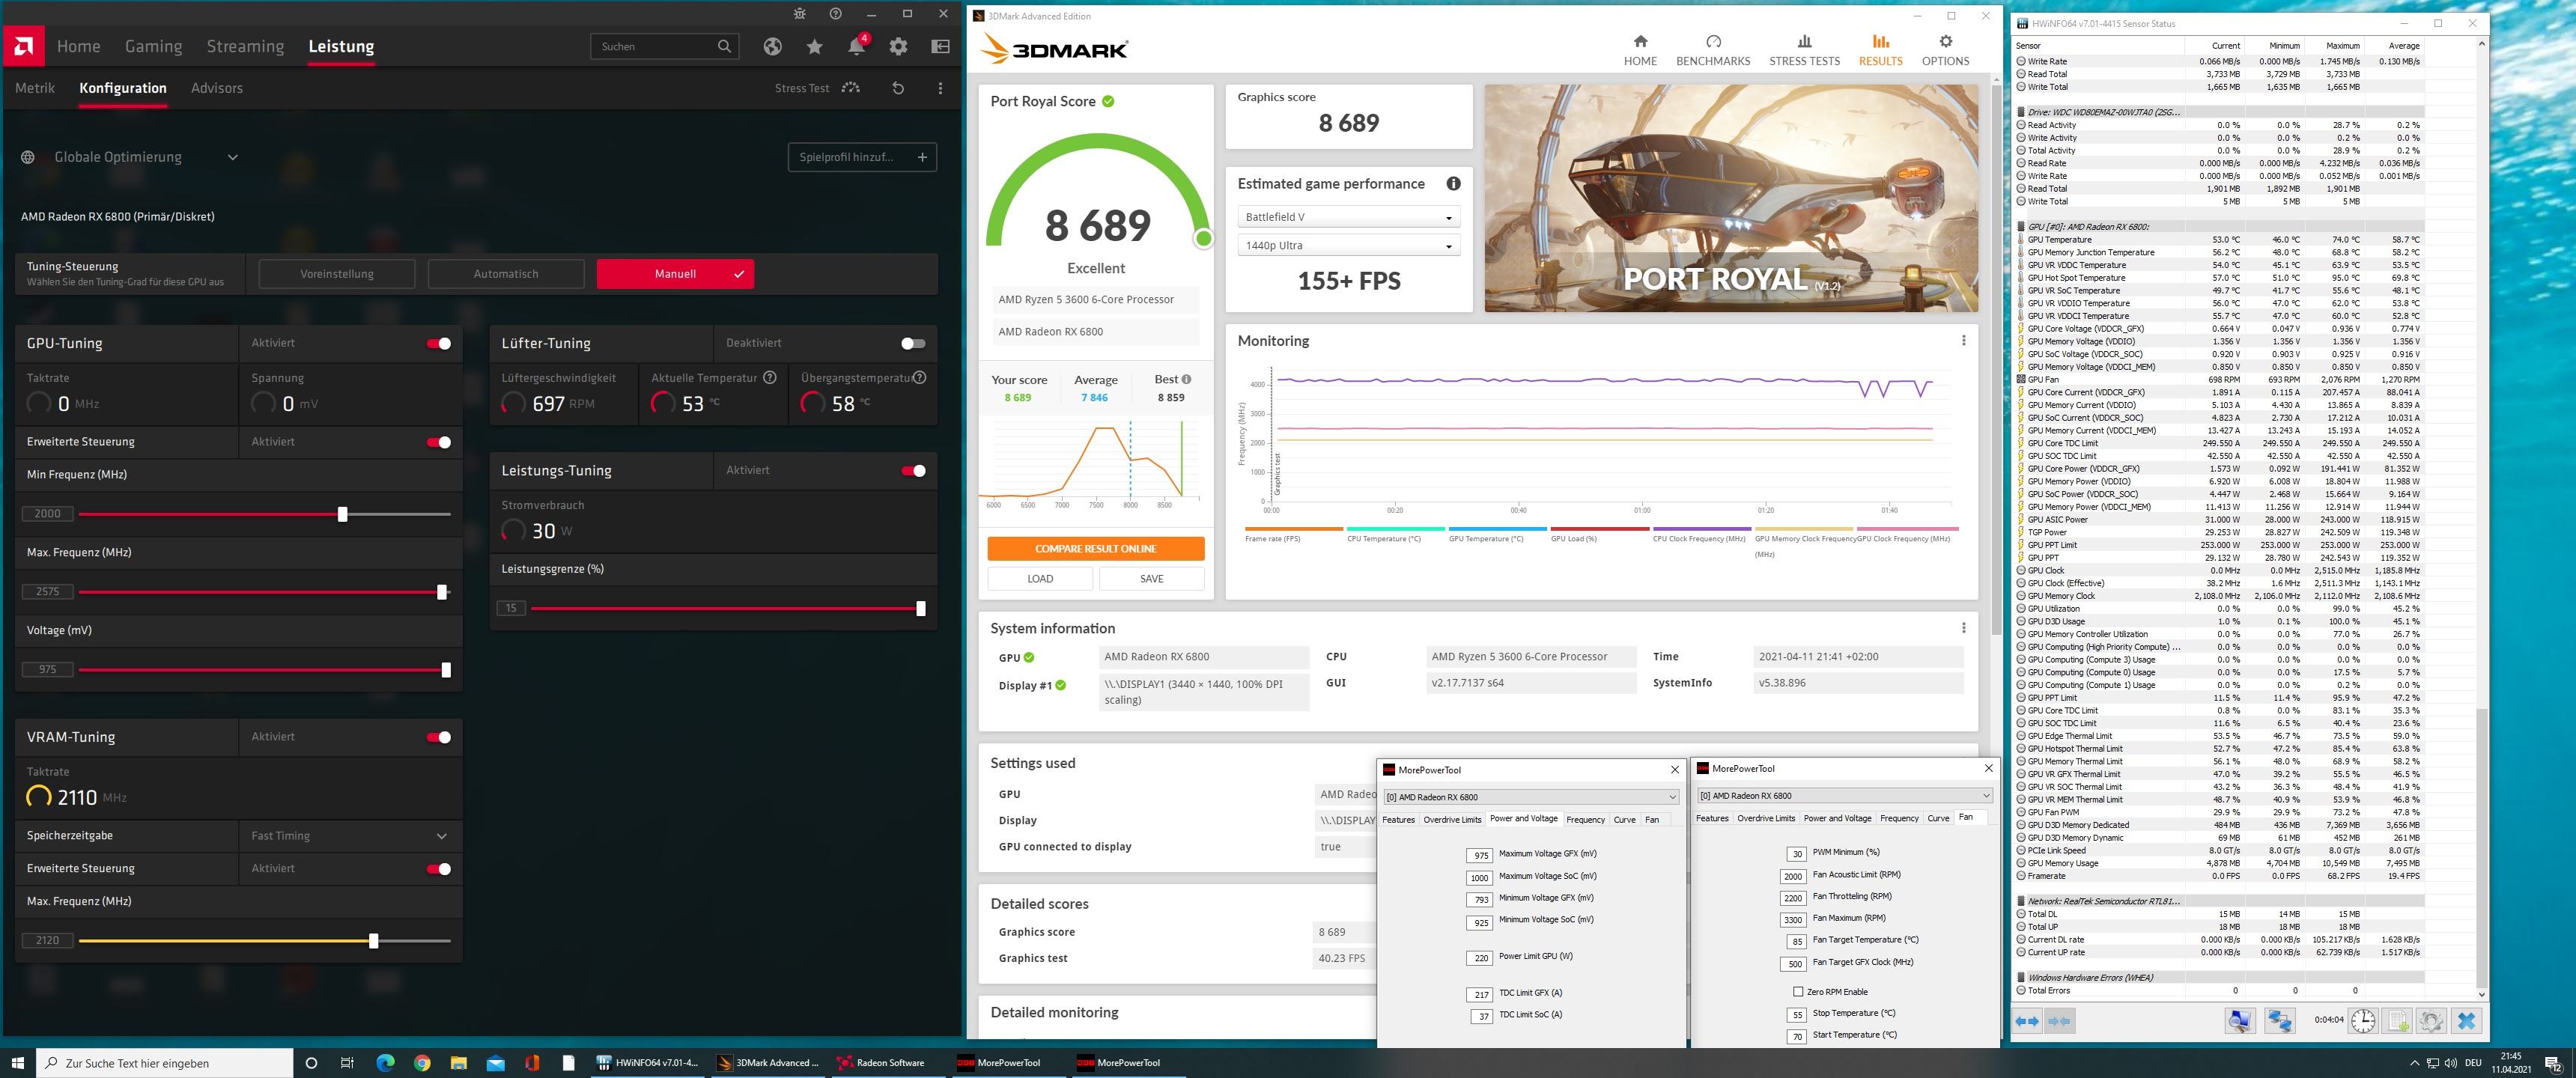Click the SAVE button in 3DMark

(x=1151, y=579)
